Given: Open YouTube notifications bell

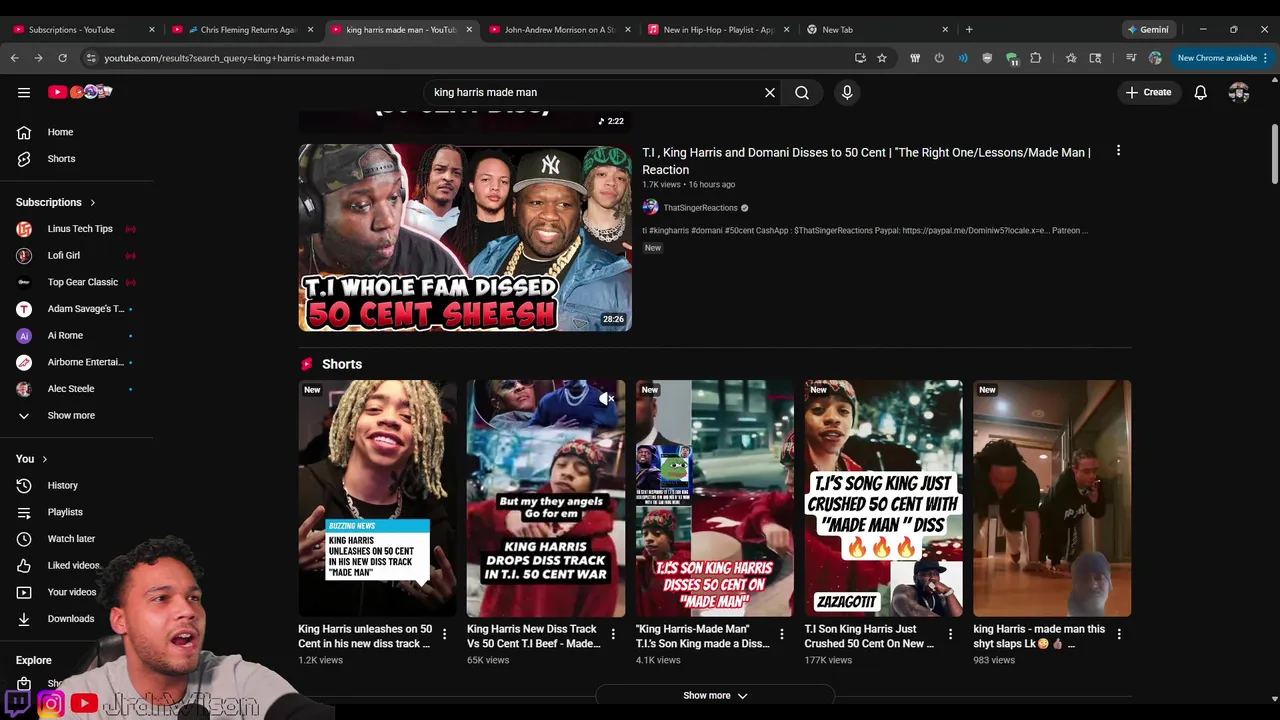Looking at the screenshot, I should tap(1200, 92).
